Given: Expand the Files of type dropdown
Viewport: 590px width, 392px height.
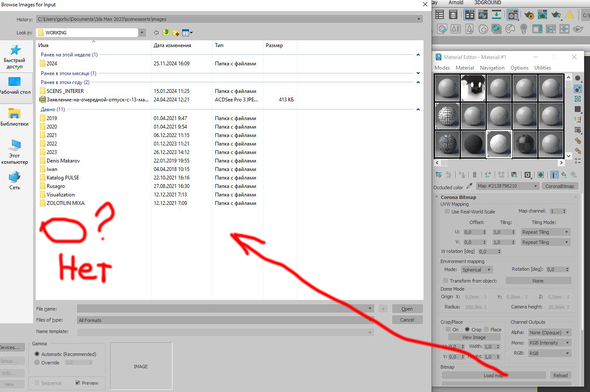Looking at the screenshot, I should (225, 320).
